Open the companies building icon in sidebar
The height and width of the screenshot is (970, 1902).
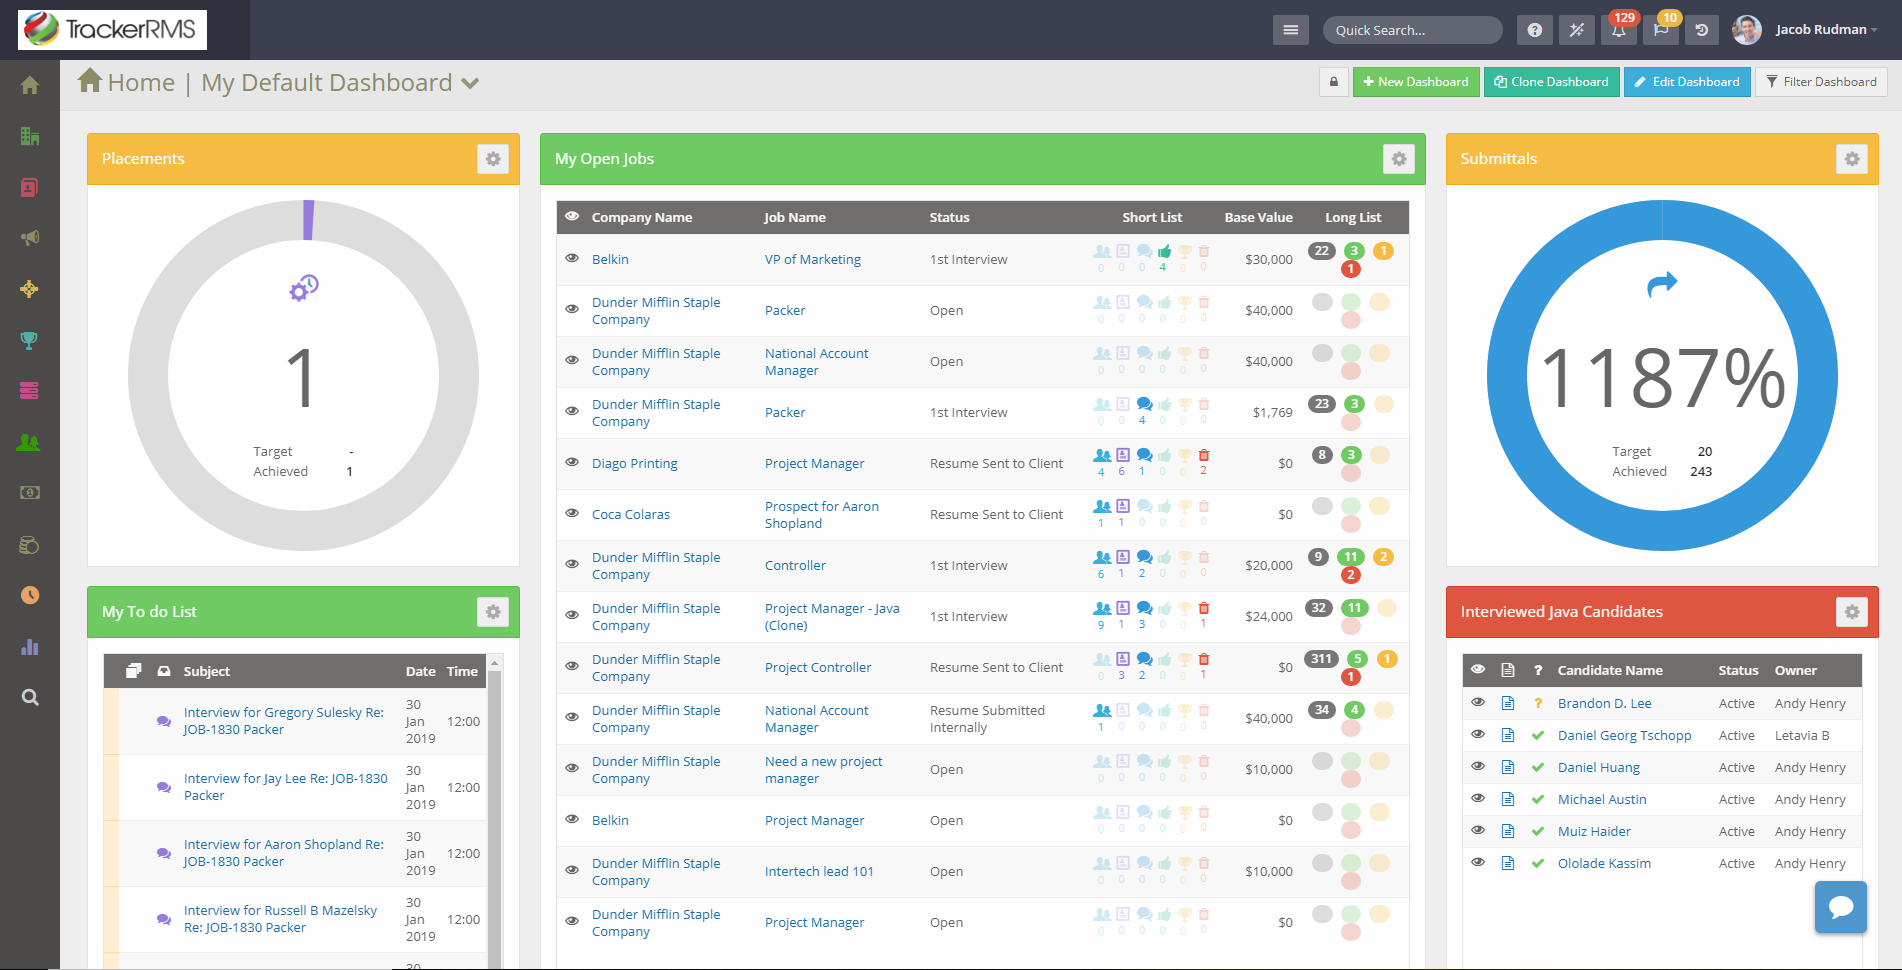point(30,136)
